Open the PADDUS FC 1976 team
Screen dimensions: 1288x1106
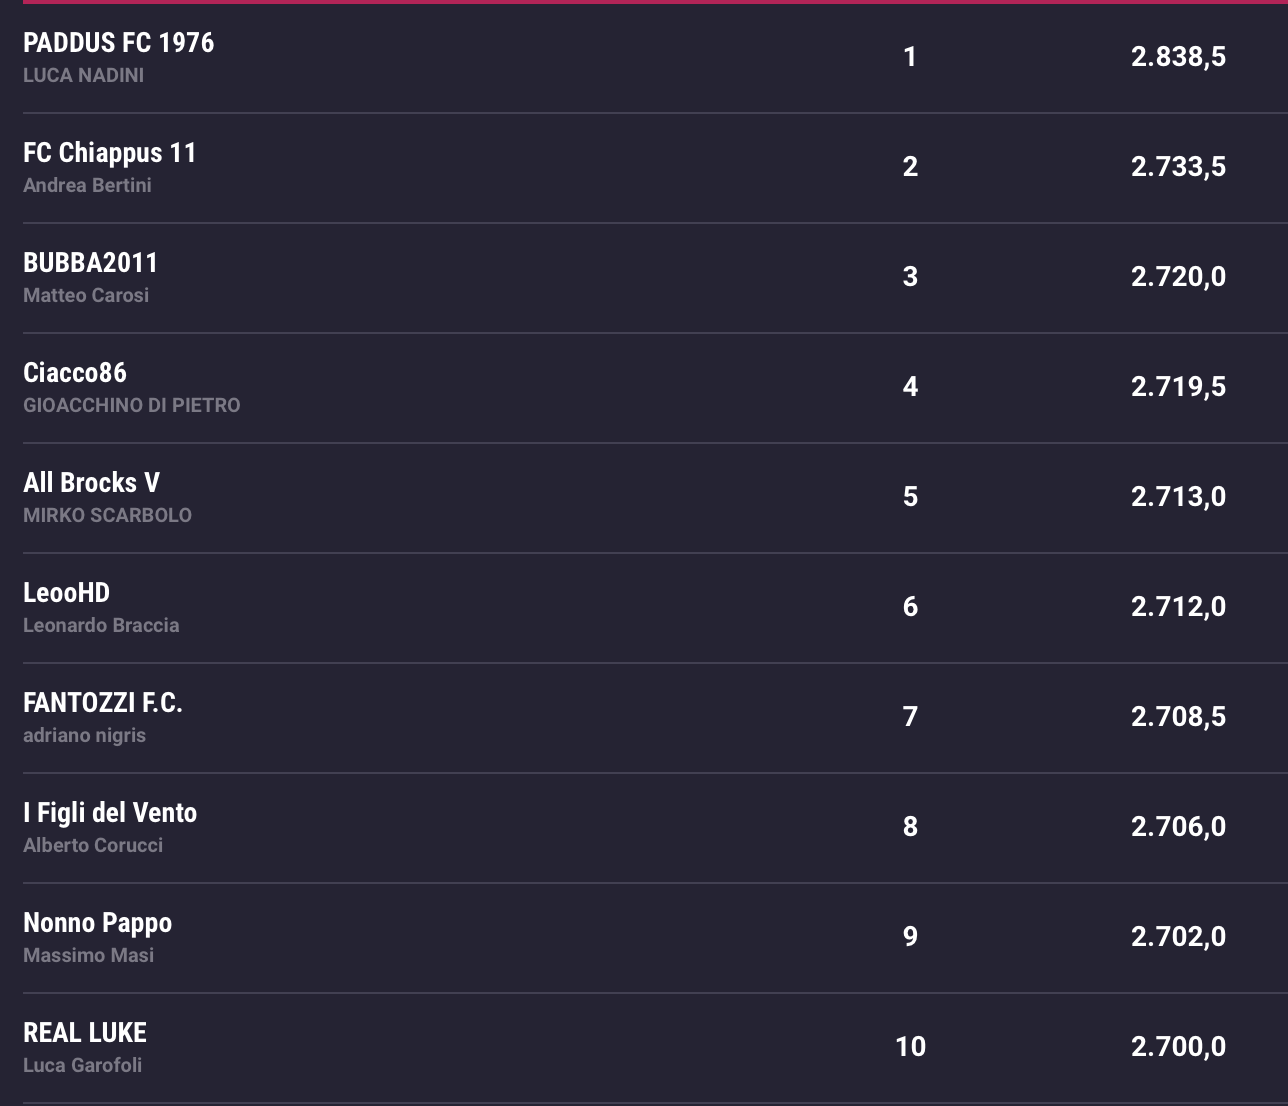[118, 43]
